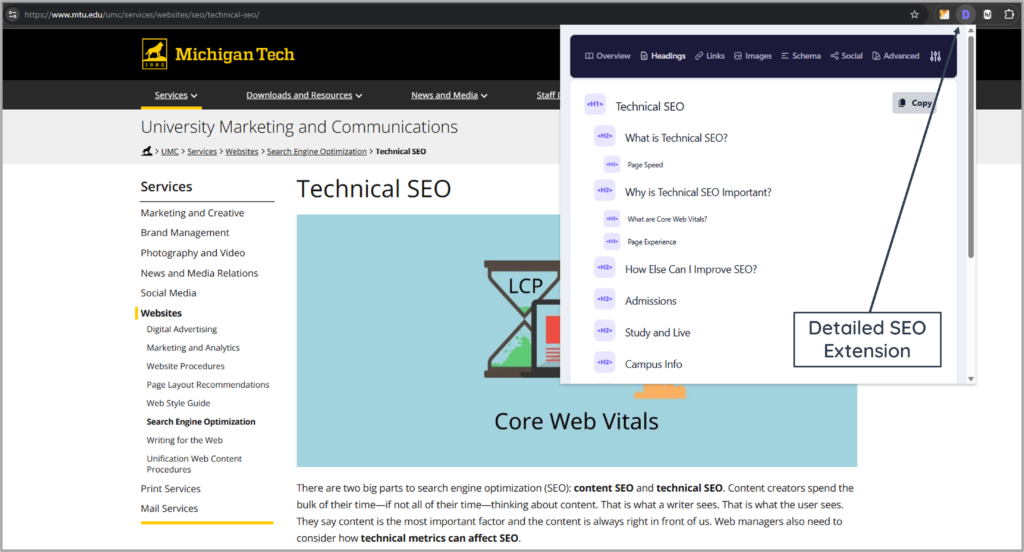The width and height of the screenshot is (1024, 552).
Task: Click the H2 badge beside Study and Live
Action: (x=605, y=331)
